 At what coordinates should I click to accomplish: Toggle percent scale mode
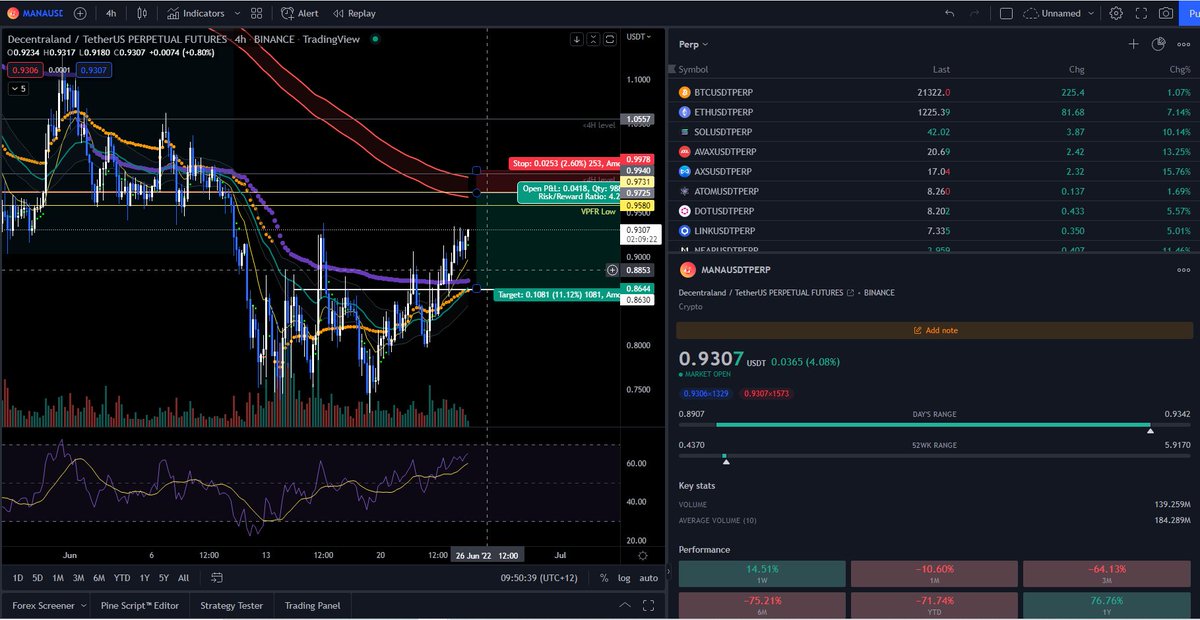point(604,578)
